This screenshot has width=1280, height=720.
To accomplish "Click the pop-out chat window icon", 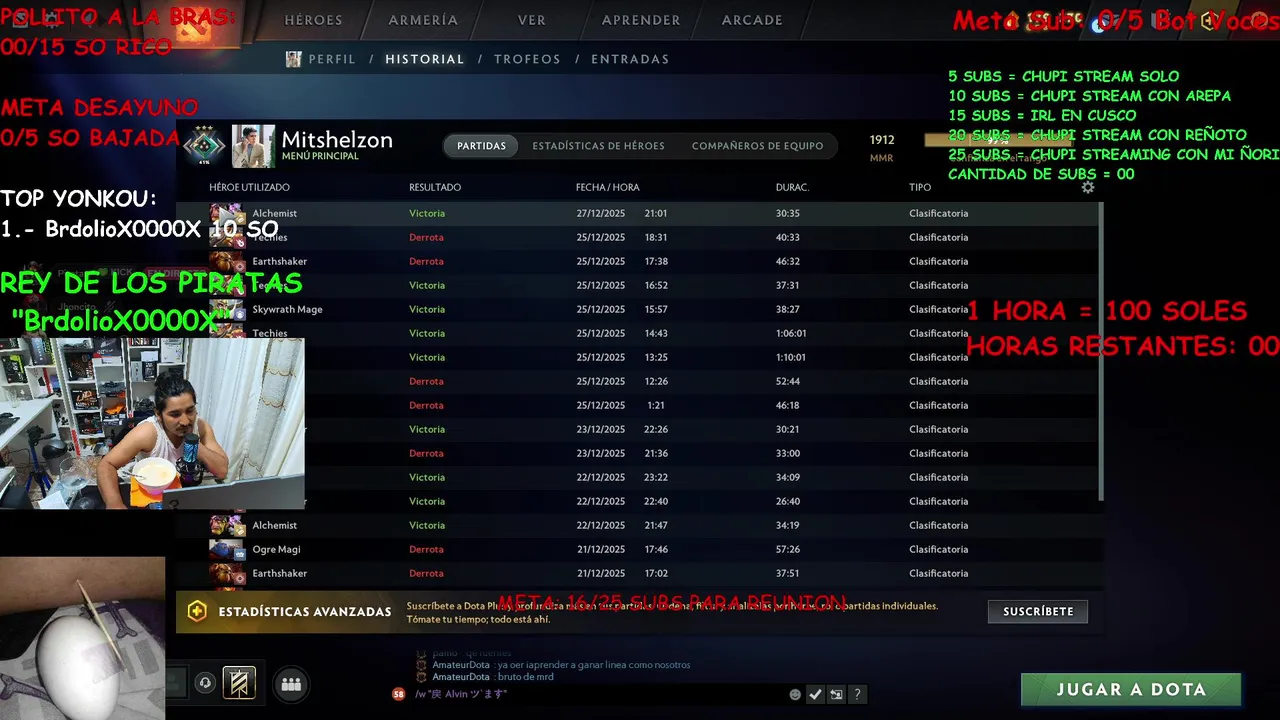I will pyautogui.click(x=836, y=694).
